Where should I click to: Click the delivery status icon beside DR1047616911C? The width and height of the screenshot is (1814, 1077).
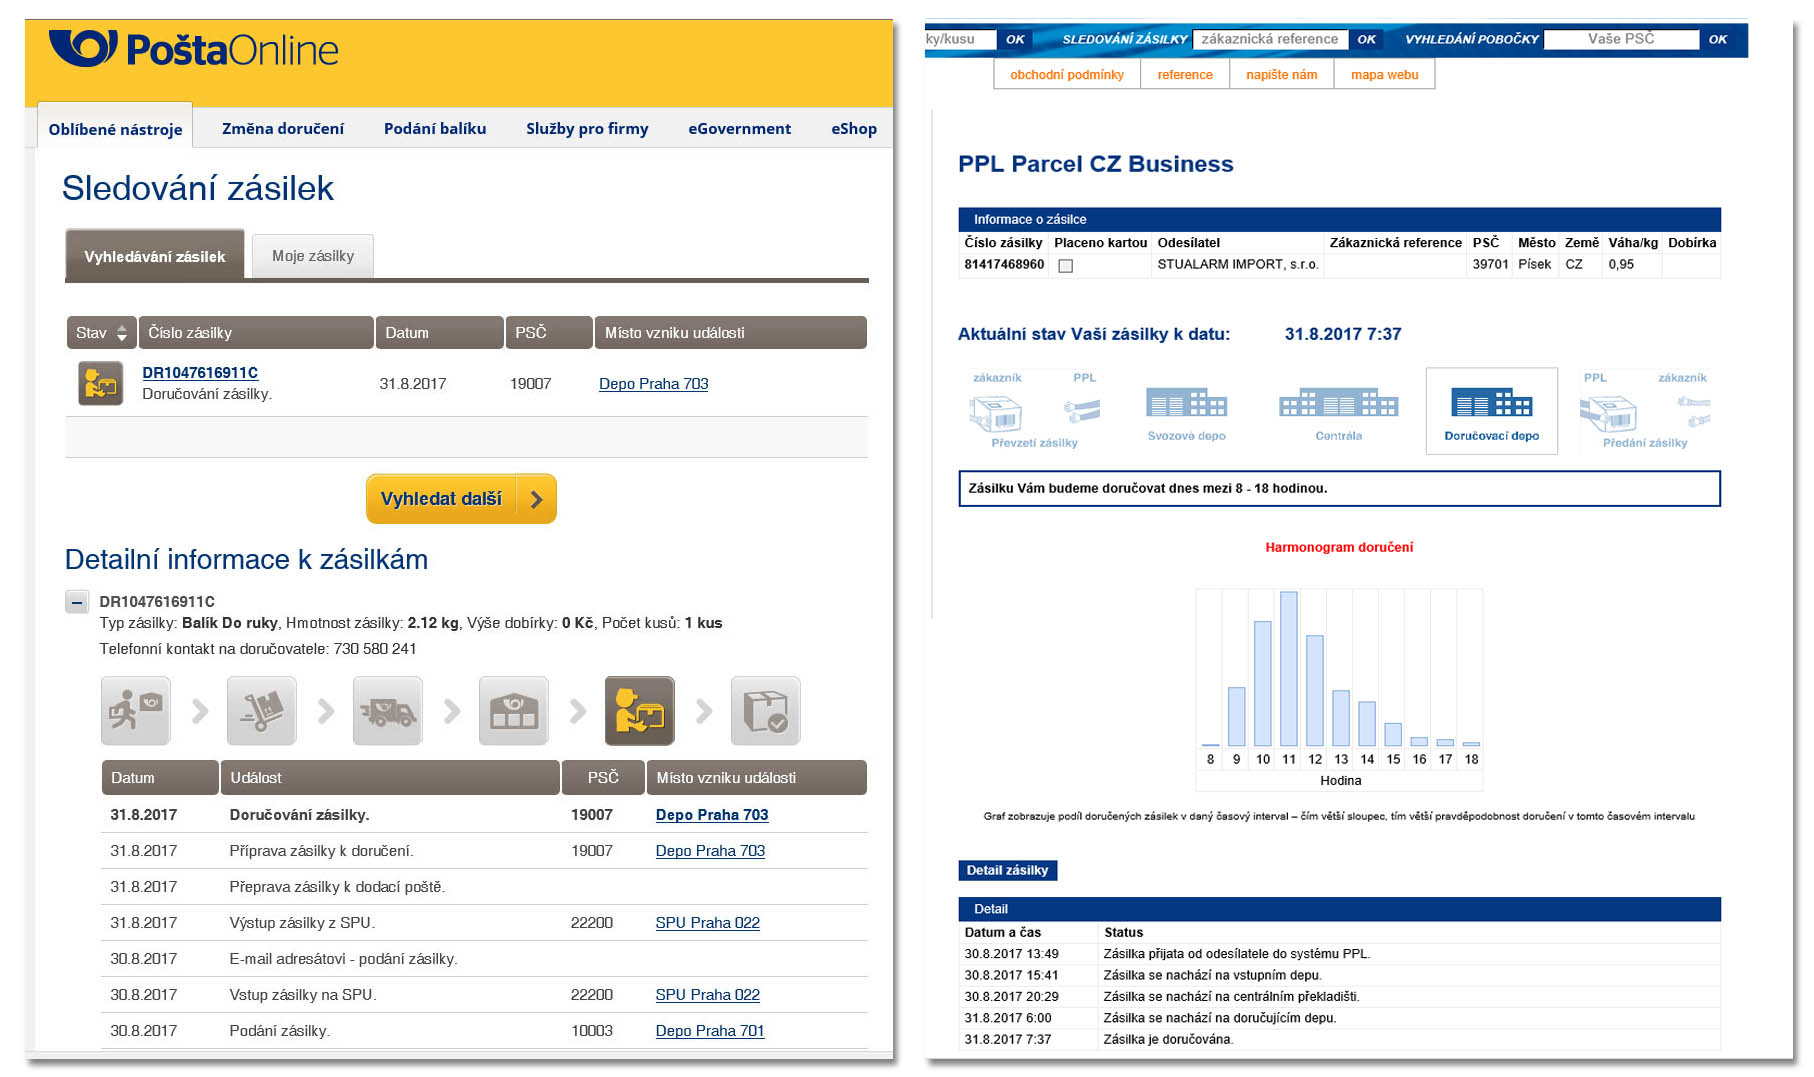click(x=100, y=383)
